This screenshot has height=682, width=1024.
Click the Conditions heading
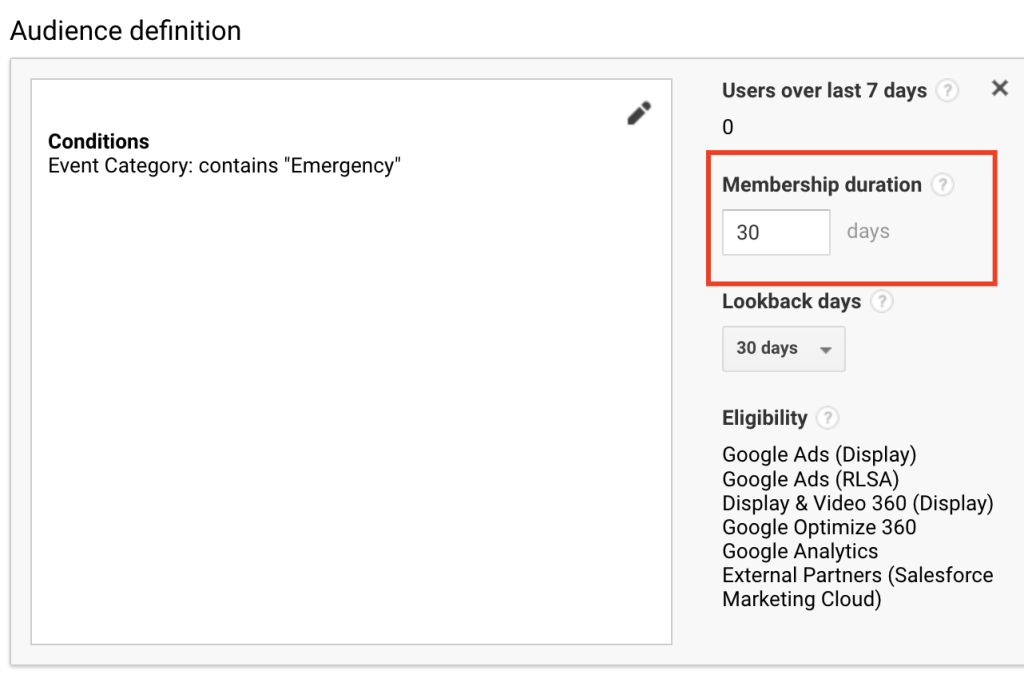click(99, 141)
